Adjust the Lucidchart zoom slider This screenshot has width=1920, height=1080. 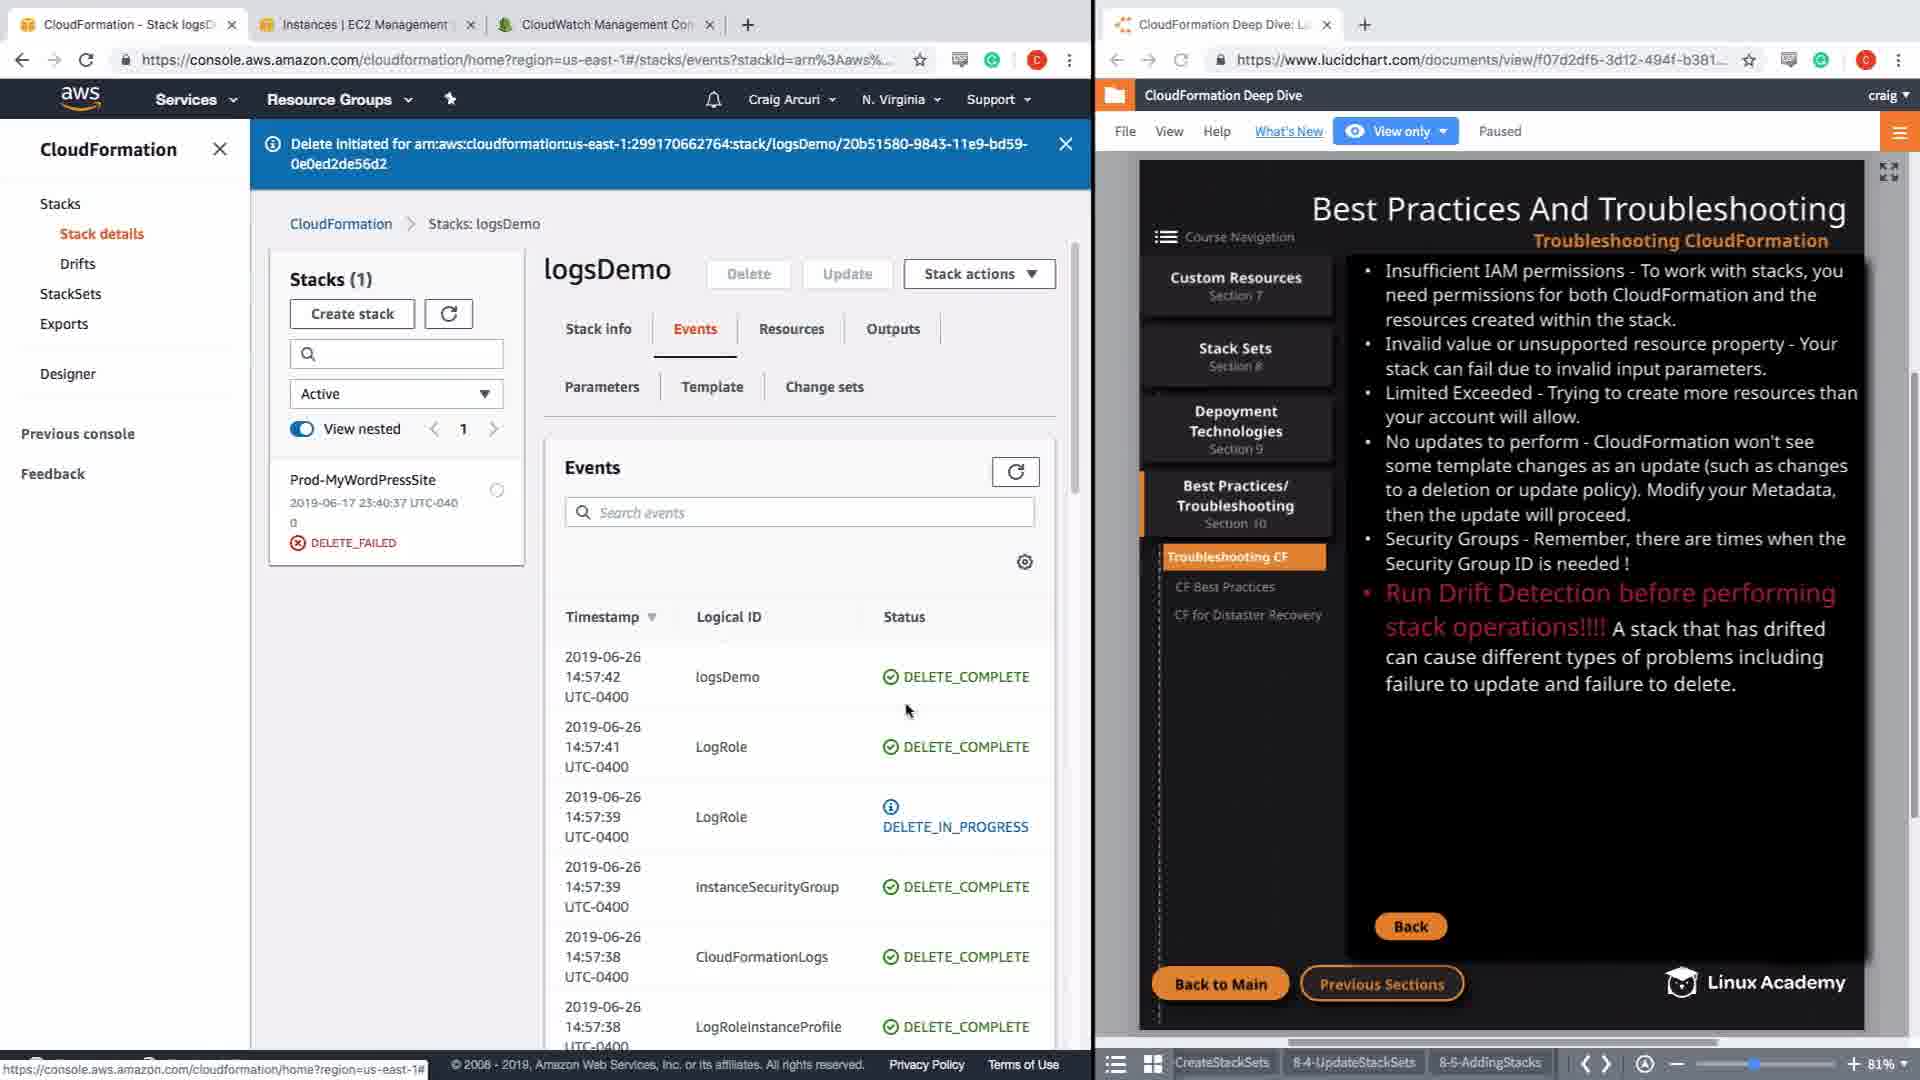[x=1753, y=1064]
